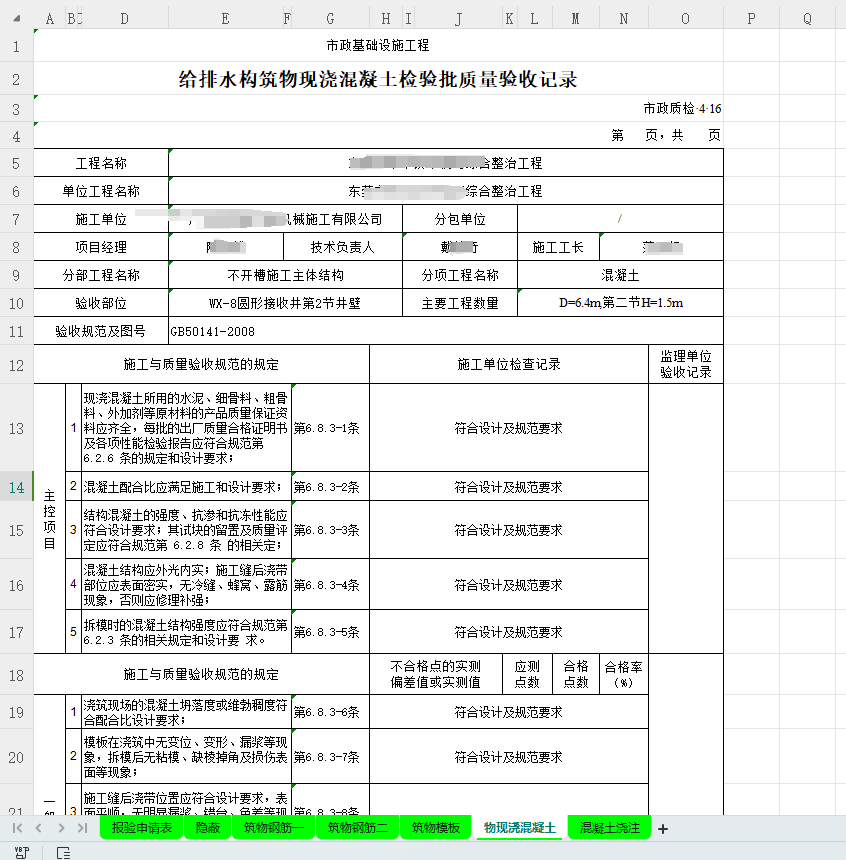Select column M header
846x860 pixels.
[576, 19]
